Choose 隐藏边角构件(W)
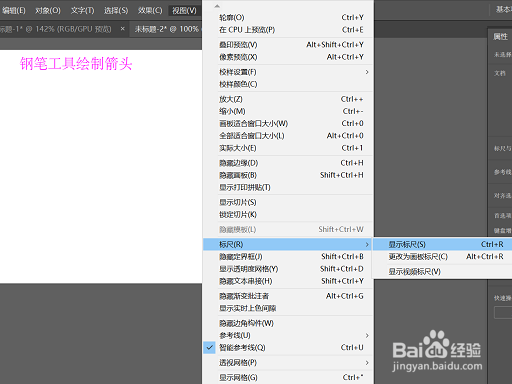This screenshot has width=512, height=384. click(288, 323)
